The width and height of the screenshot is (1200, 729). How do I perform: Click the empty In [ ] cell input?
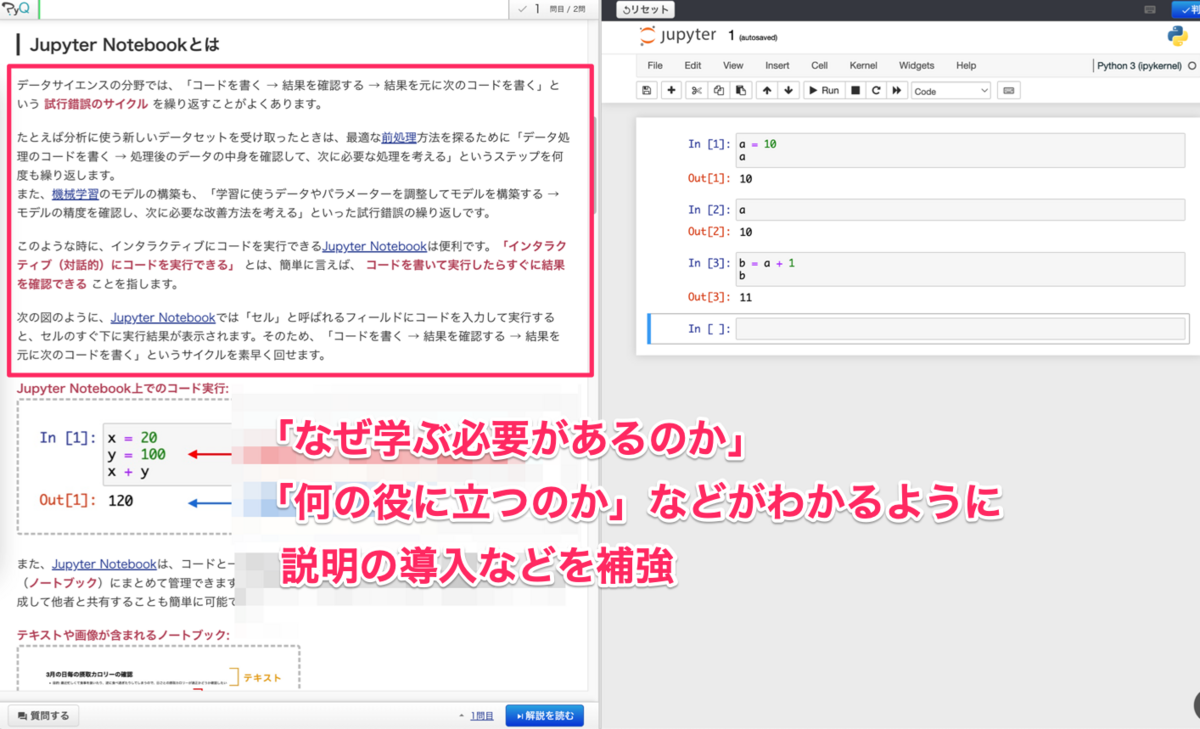(x=961, y=329)
